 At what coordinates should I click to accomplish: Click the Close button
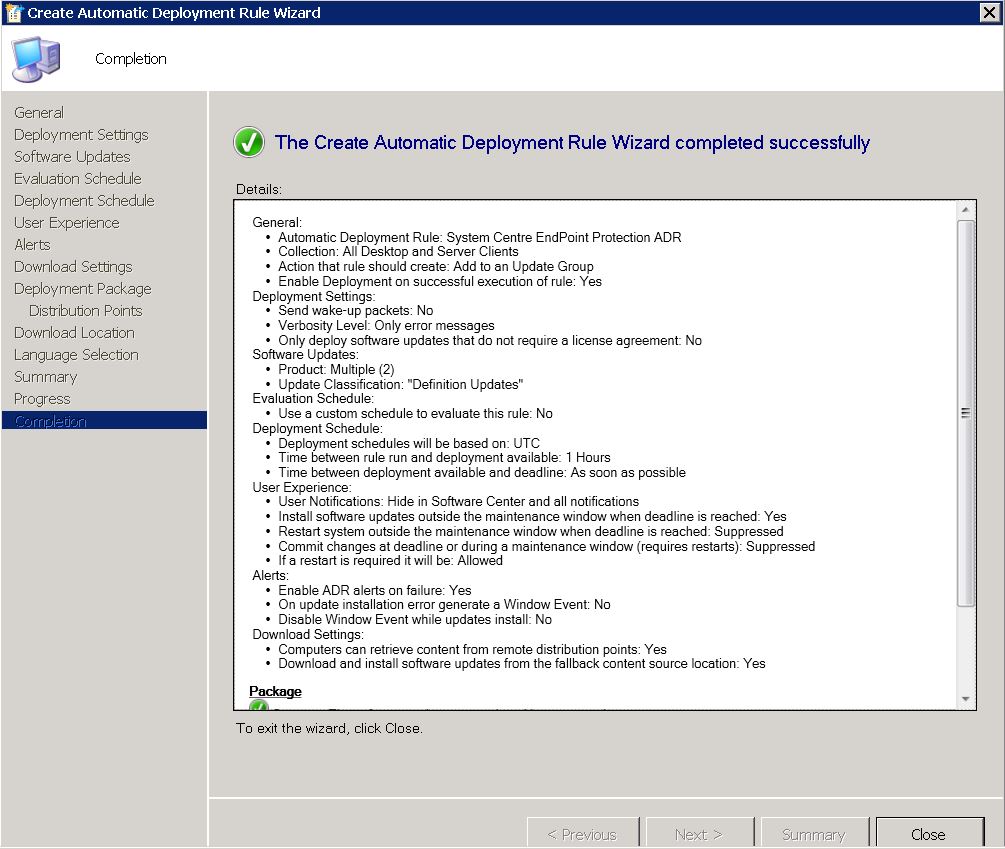929,834
